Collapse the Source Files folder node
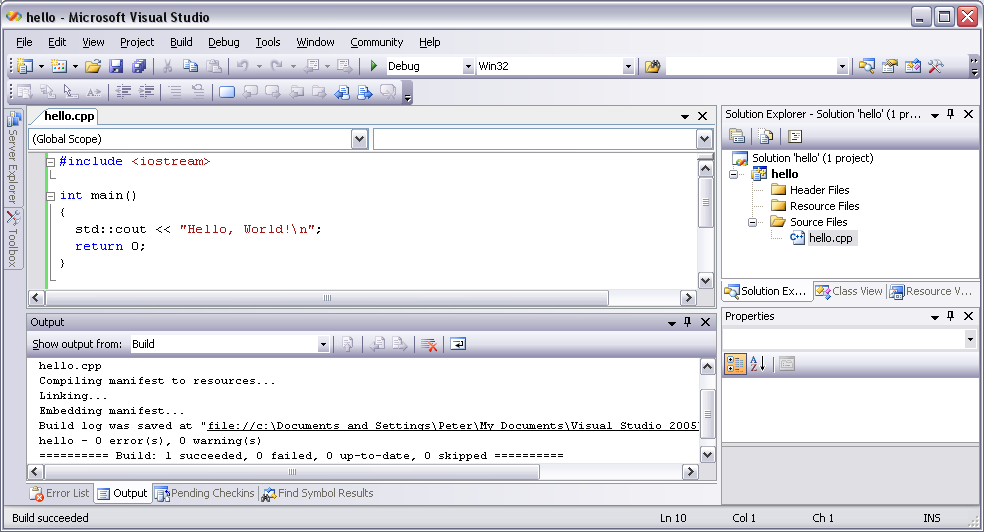The height and width of the screenshot is (532, 984). pos(752,222)
